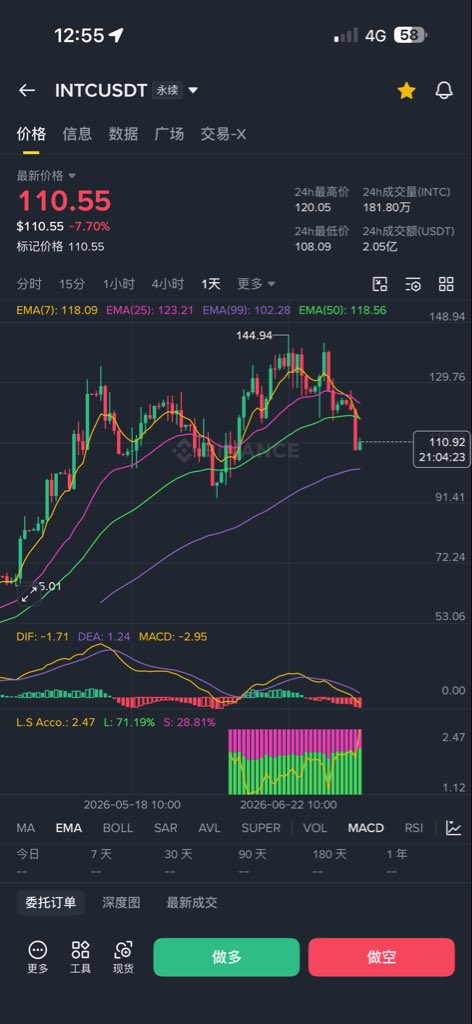472x1024 pixels.
Task: Toggle the MA indicator
Action: click(25, 828)
